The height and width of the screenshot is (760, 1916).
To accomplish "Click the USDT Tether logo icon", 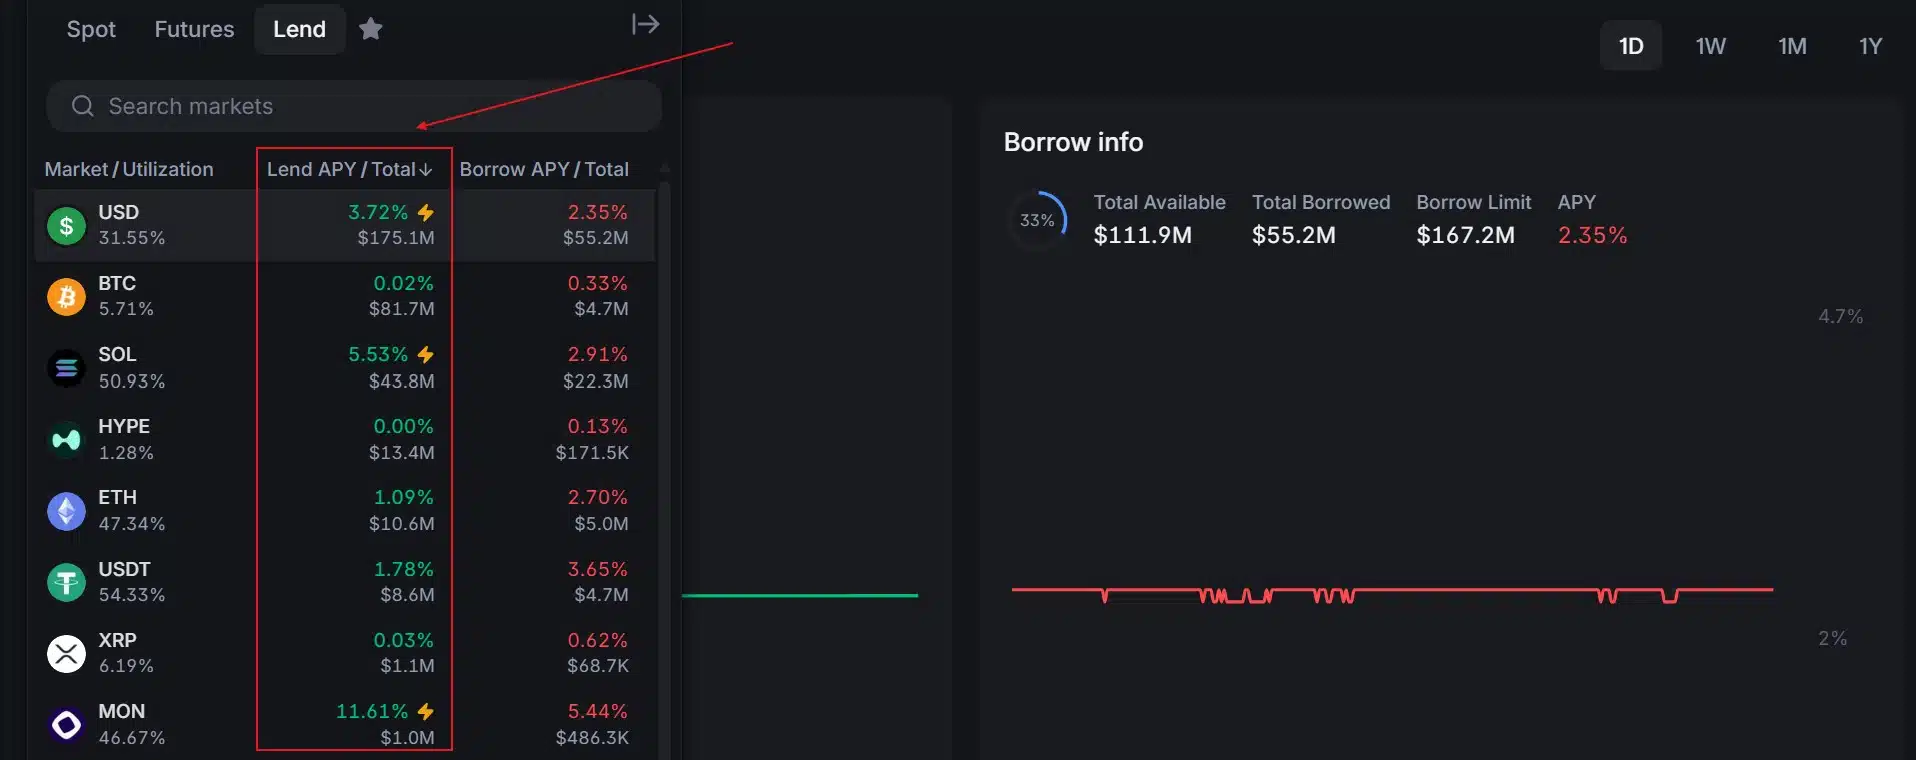I will tap(66, 582).
